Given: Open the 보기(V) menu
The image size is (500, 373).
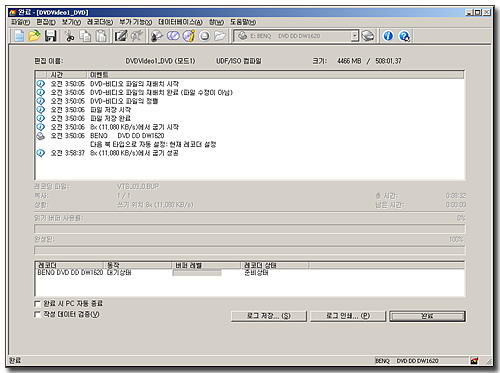Looking at the screenshot, I should pos(71,22).
